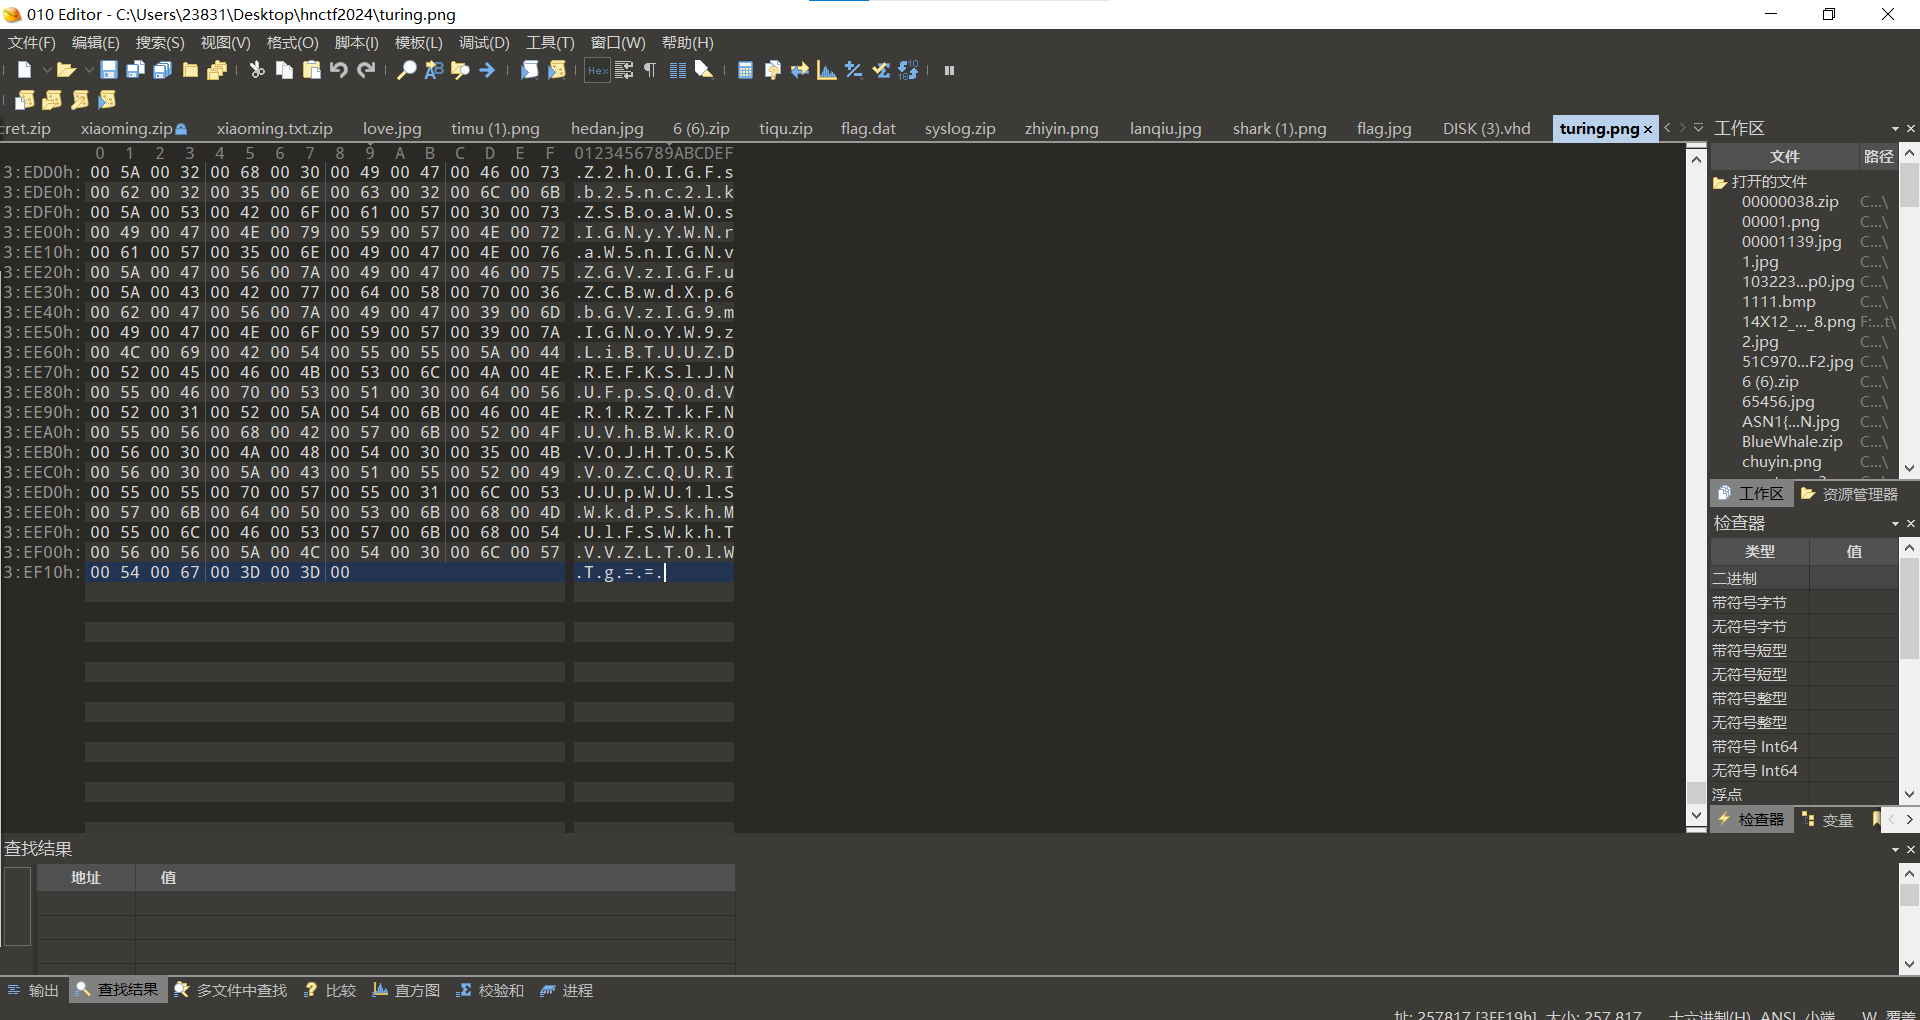This screenshot has width=1920, height=1020.
Task: Click the Run Script icon
Action: [530, 70]
